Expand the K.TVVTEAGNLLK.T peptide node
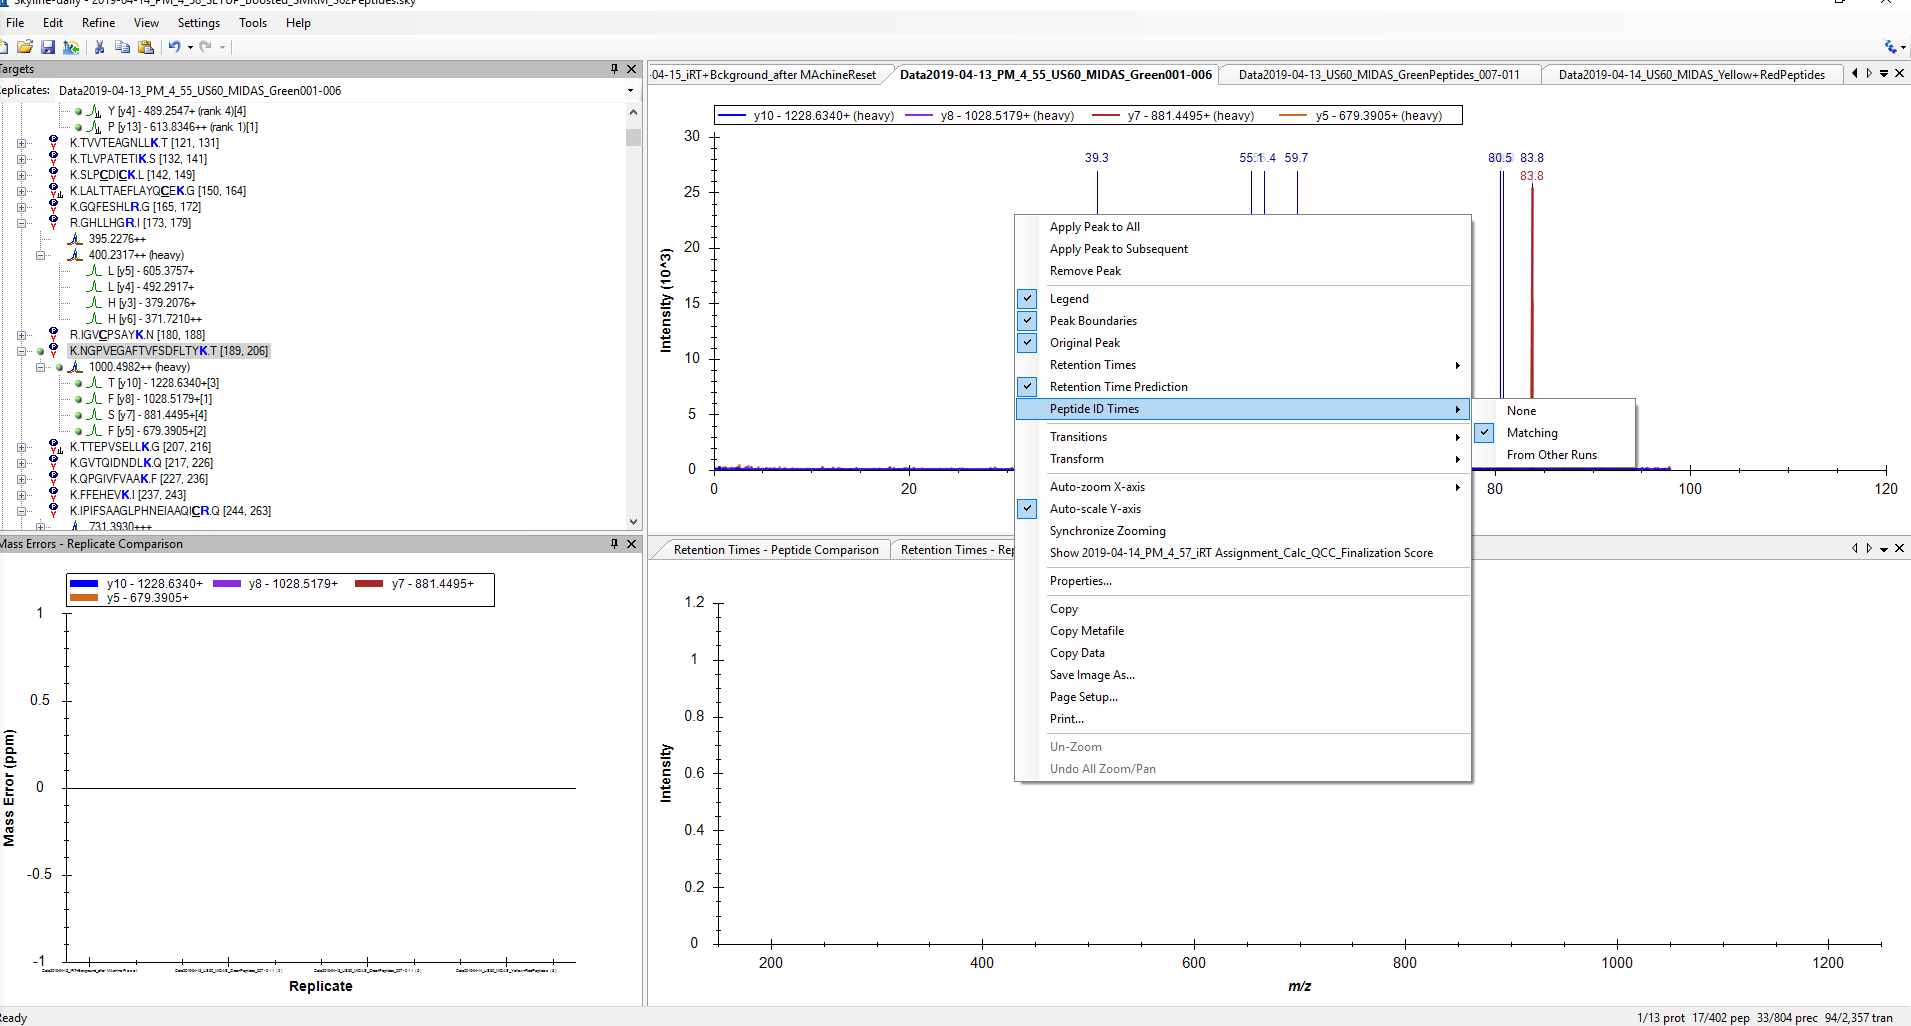The image size is (1911, 1026). (x=22, y=143)
